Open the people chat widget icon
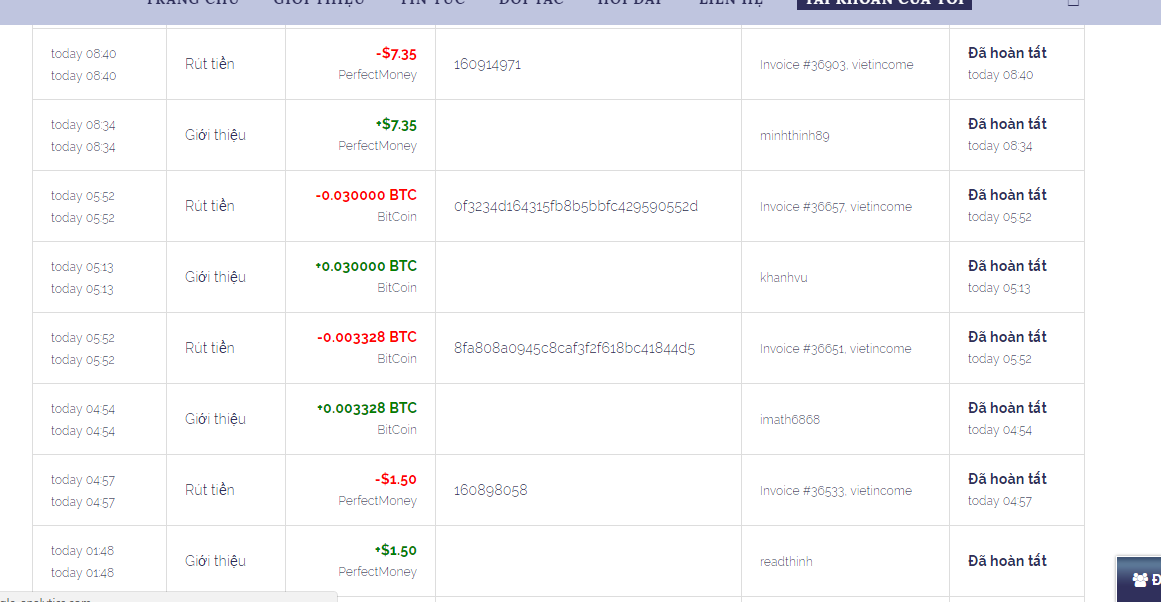Image resolution: width=1161 pixels, height=602 pixels. tap(1140, 580)
